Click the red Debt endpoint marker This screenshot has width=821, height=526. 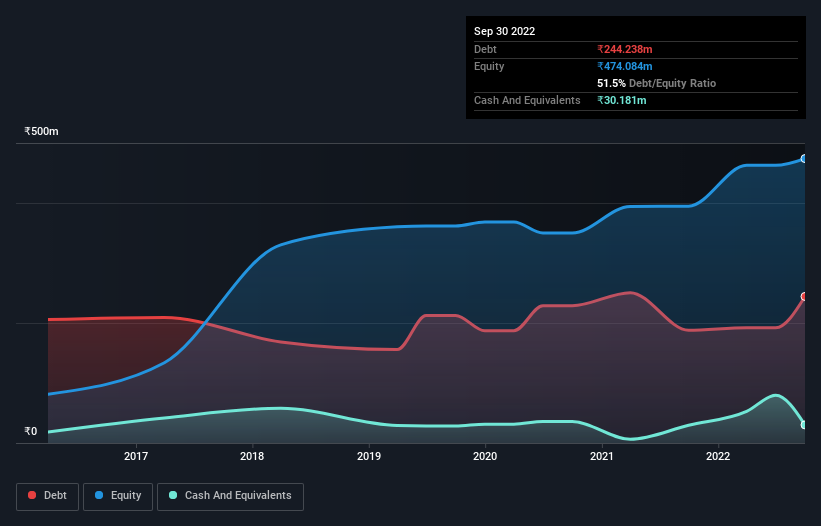tap(804, 297)
